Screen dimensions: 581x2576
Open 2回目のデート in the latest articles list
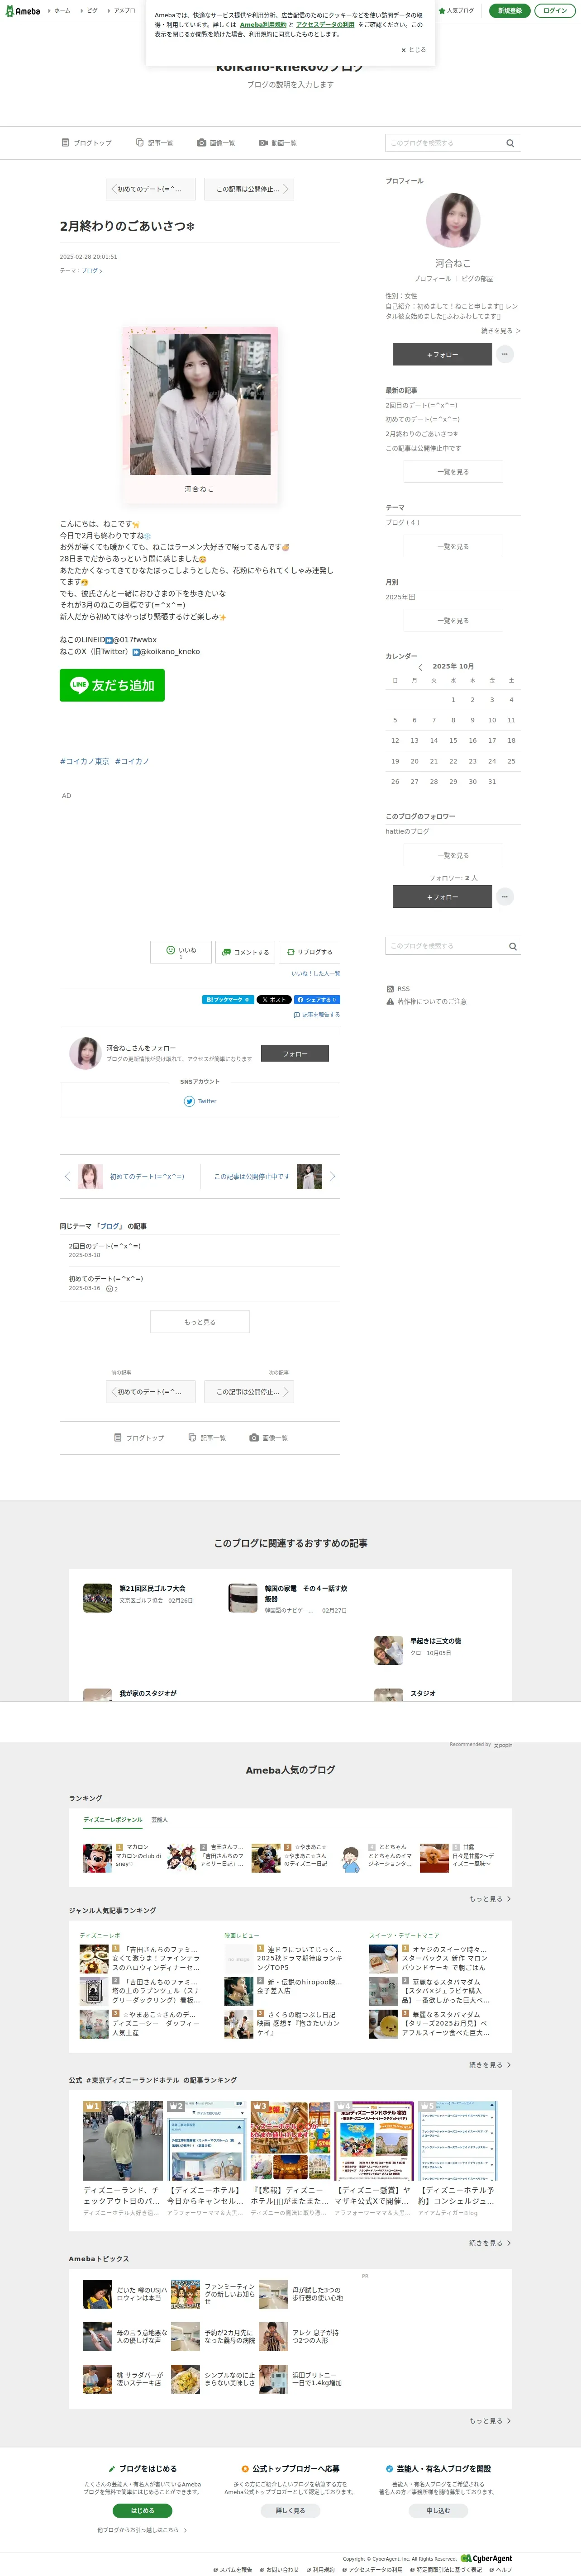pos(422,405)
